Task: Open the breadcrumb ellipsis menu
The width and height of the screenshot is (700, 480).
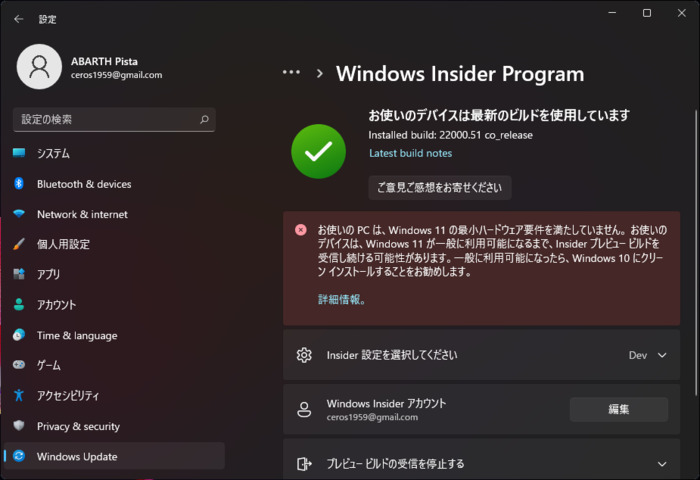Action: pyautogui.click(x=292, y=72)
